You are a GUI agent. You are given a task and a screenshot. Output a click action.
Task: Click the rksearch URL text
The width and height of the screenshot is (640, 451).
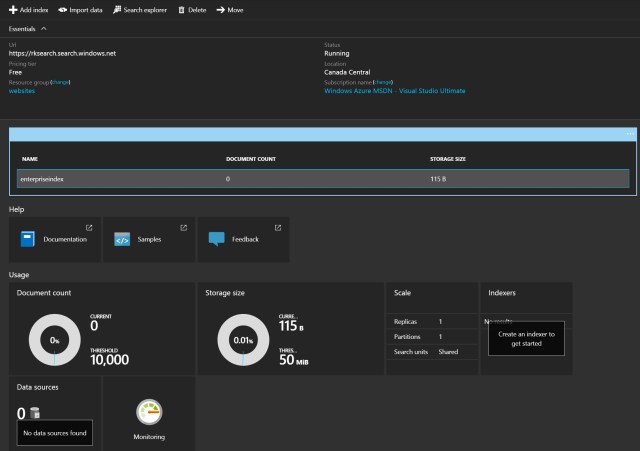click(x=62, y=53)
